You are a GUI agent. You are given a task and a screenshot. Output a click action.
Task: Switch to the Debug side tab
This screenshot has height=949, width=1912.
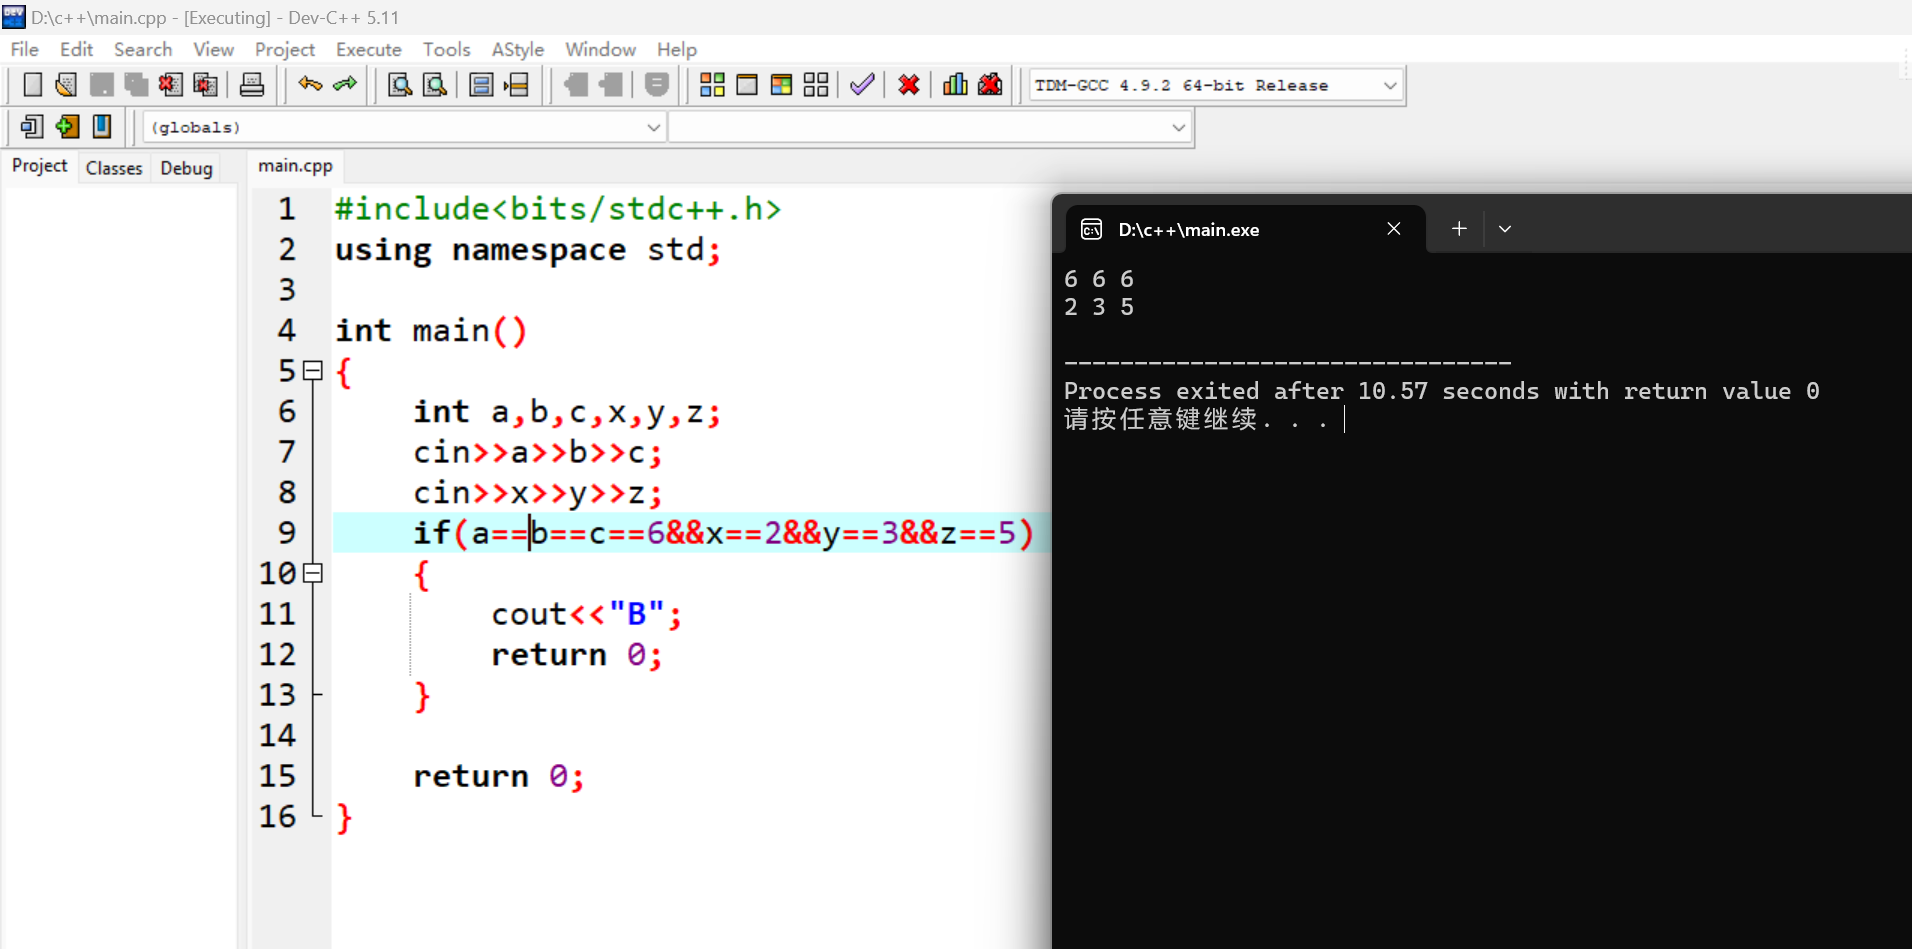(x=186, y=168)
